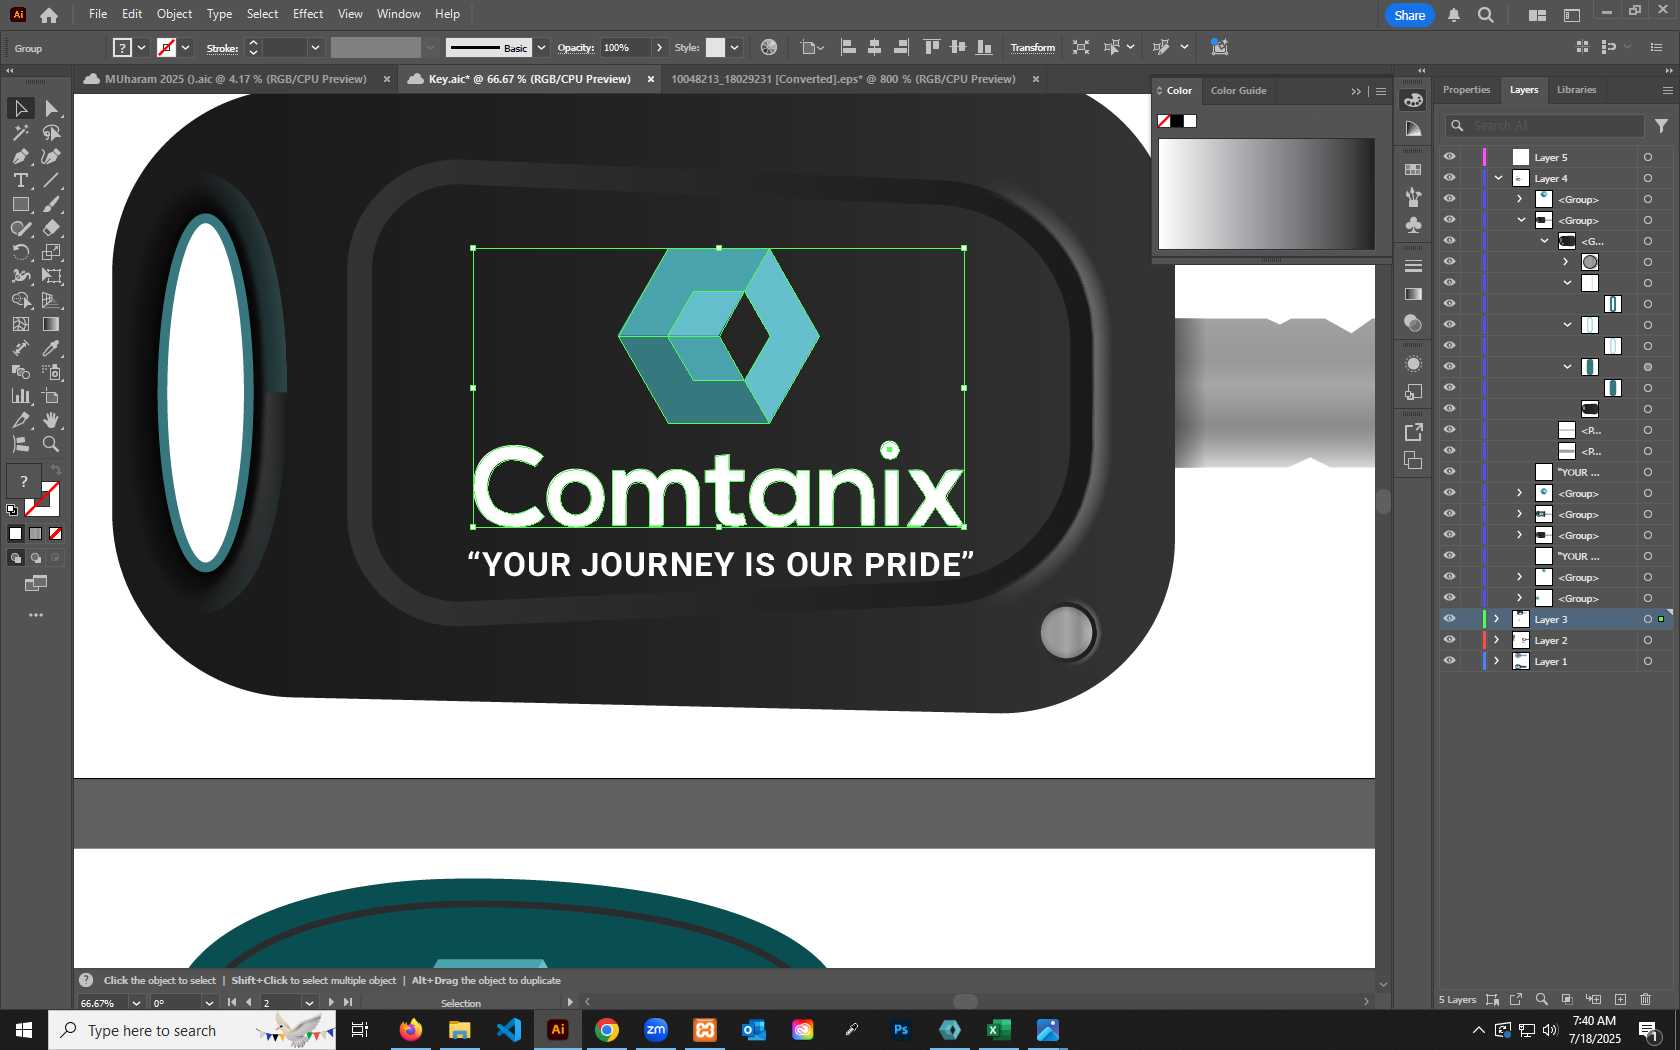The image size is (1680, 1050).
Task: Pick a color from the grayscale spectrum
Action: tap(1266, 194)
